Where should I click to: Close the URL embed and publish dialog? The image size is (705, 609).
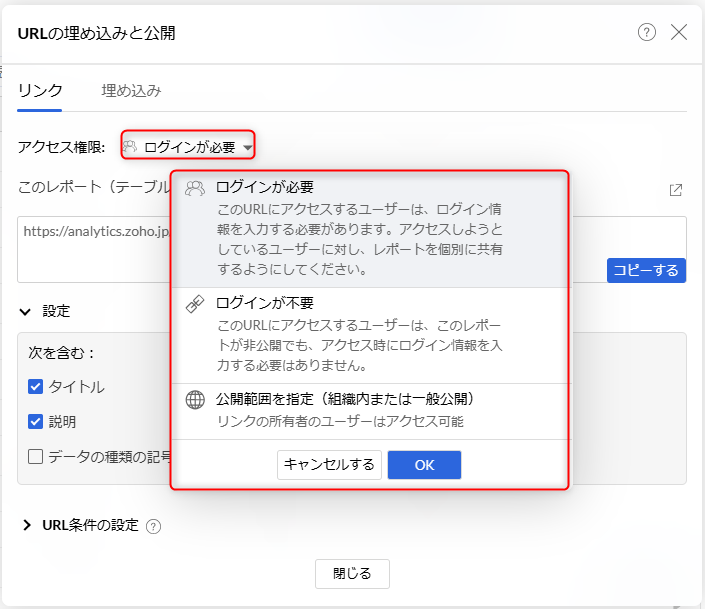679,32
